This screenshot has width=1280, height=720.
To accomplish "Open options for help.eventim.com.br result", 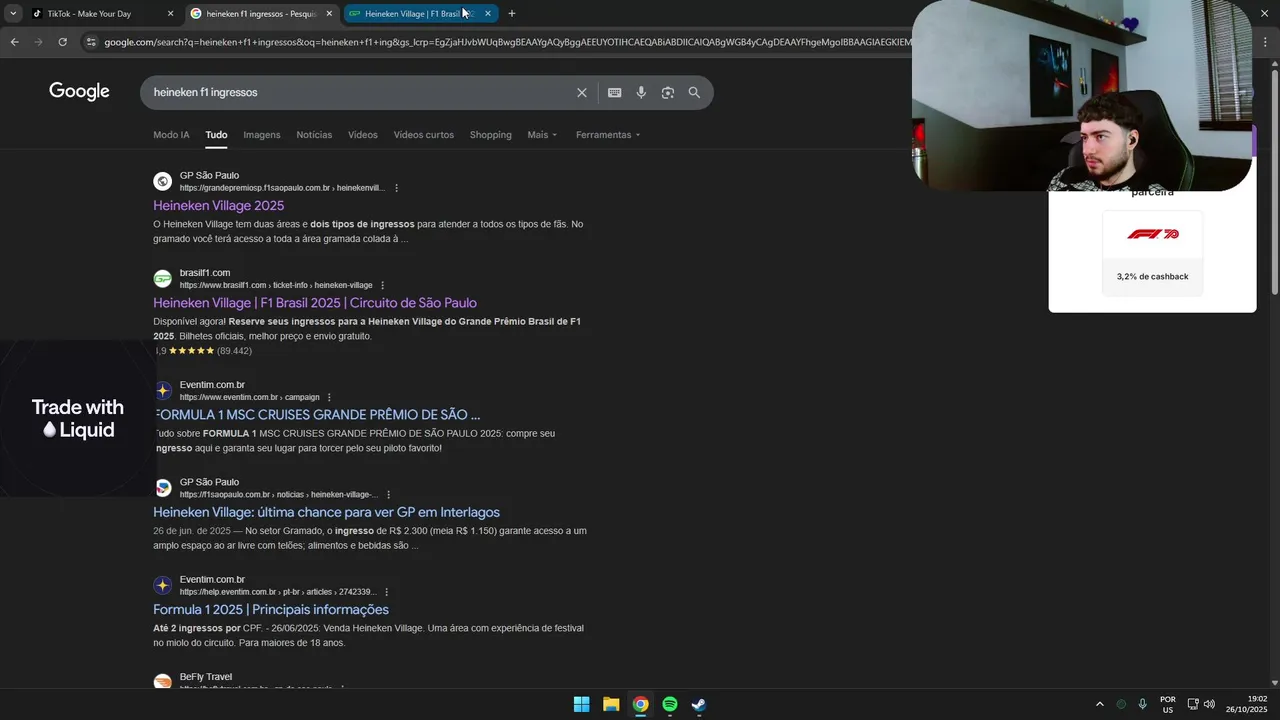I will [x=386, y=592].
